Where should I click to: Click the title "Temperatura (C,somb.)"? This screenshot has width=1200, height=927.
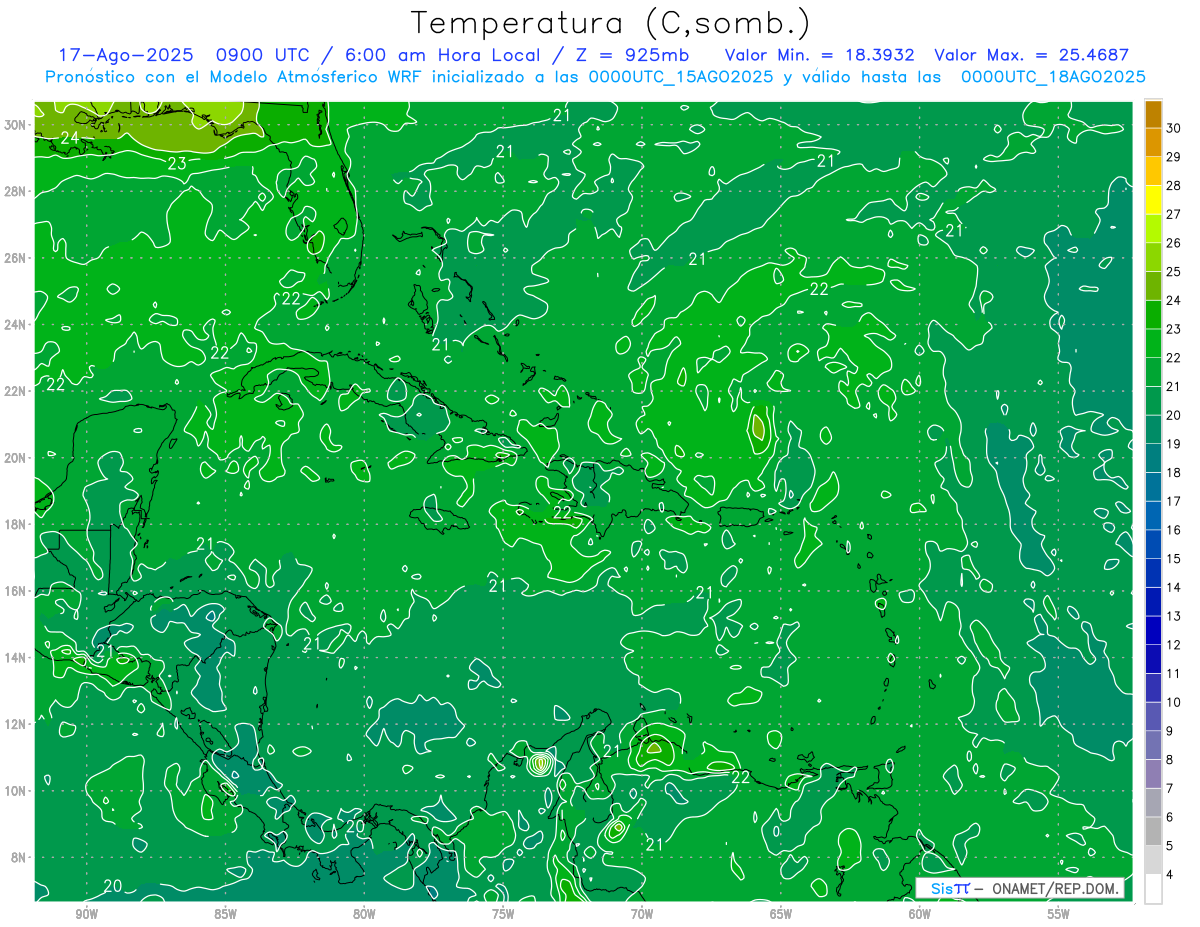(610, 23)
